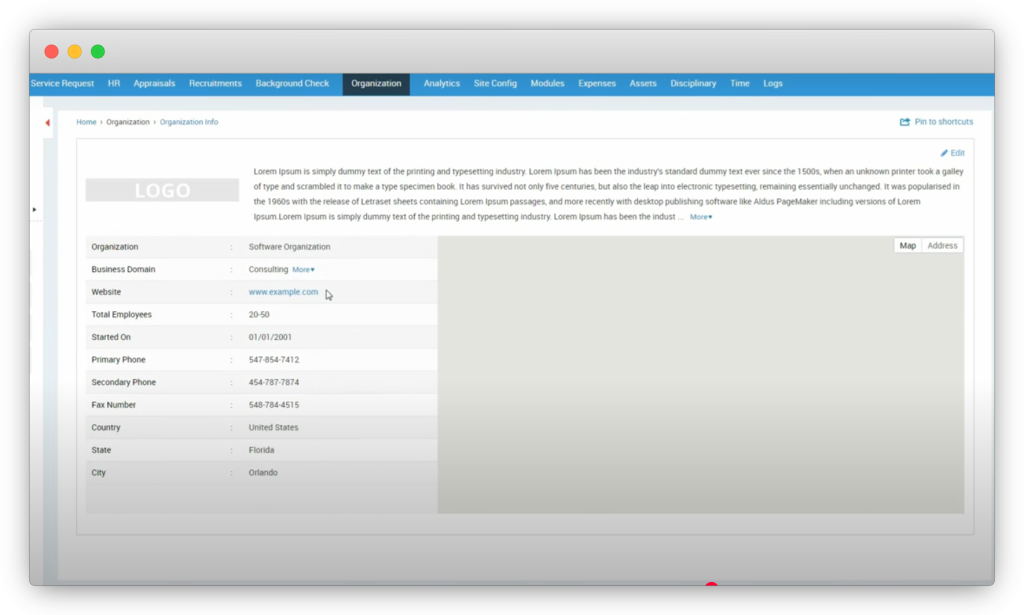The image size is (1024, 615).
Task: Open the Background Check menu
Action: click(292, 84)
